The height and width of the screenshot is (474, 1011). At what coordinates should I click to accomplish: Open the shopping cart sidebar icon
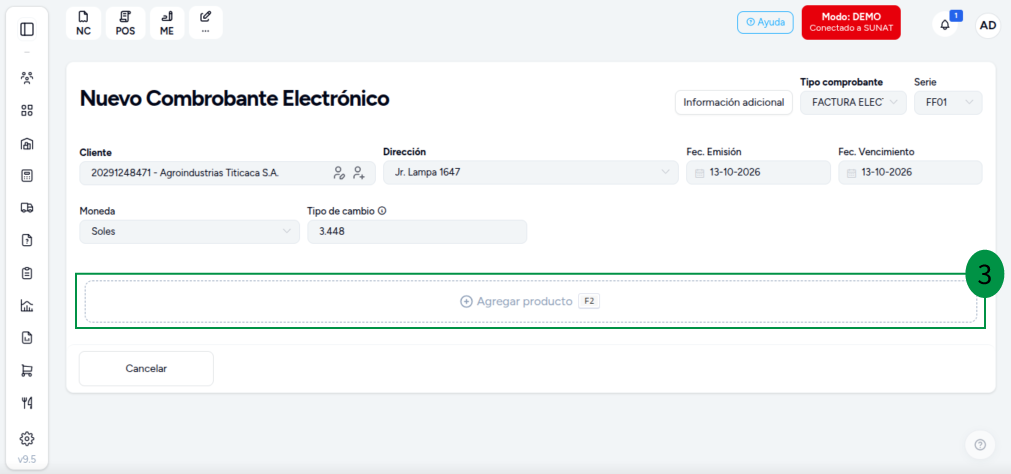[26, 370]
